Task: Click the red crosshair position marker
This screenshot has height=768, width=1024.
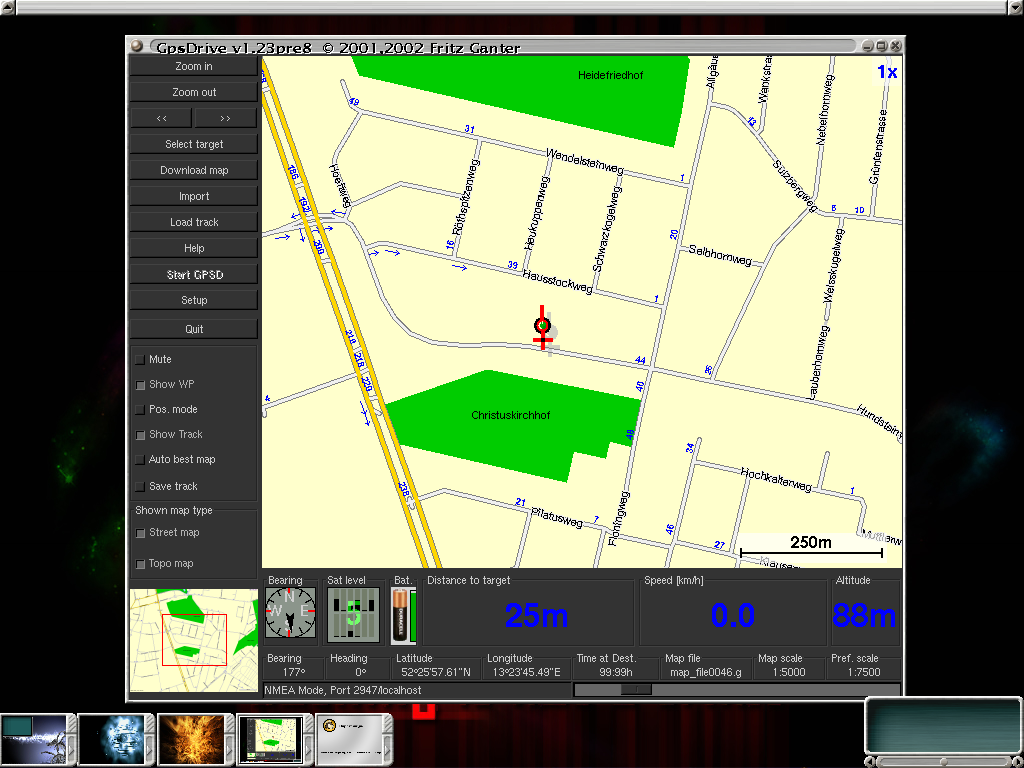Action: pyautogui.click(x=543, y=327)
